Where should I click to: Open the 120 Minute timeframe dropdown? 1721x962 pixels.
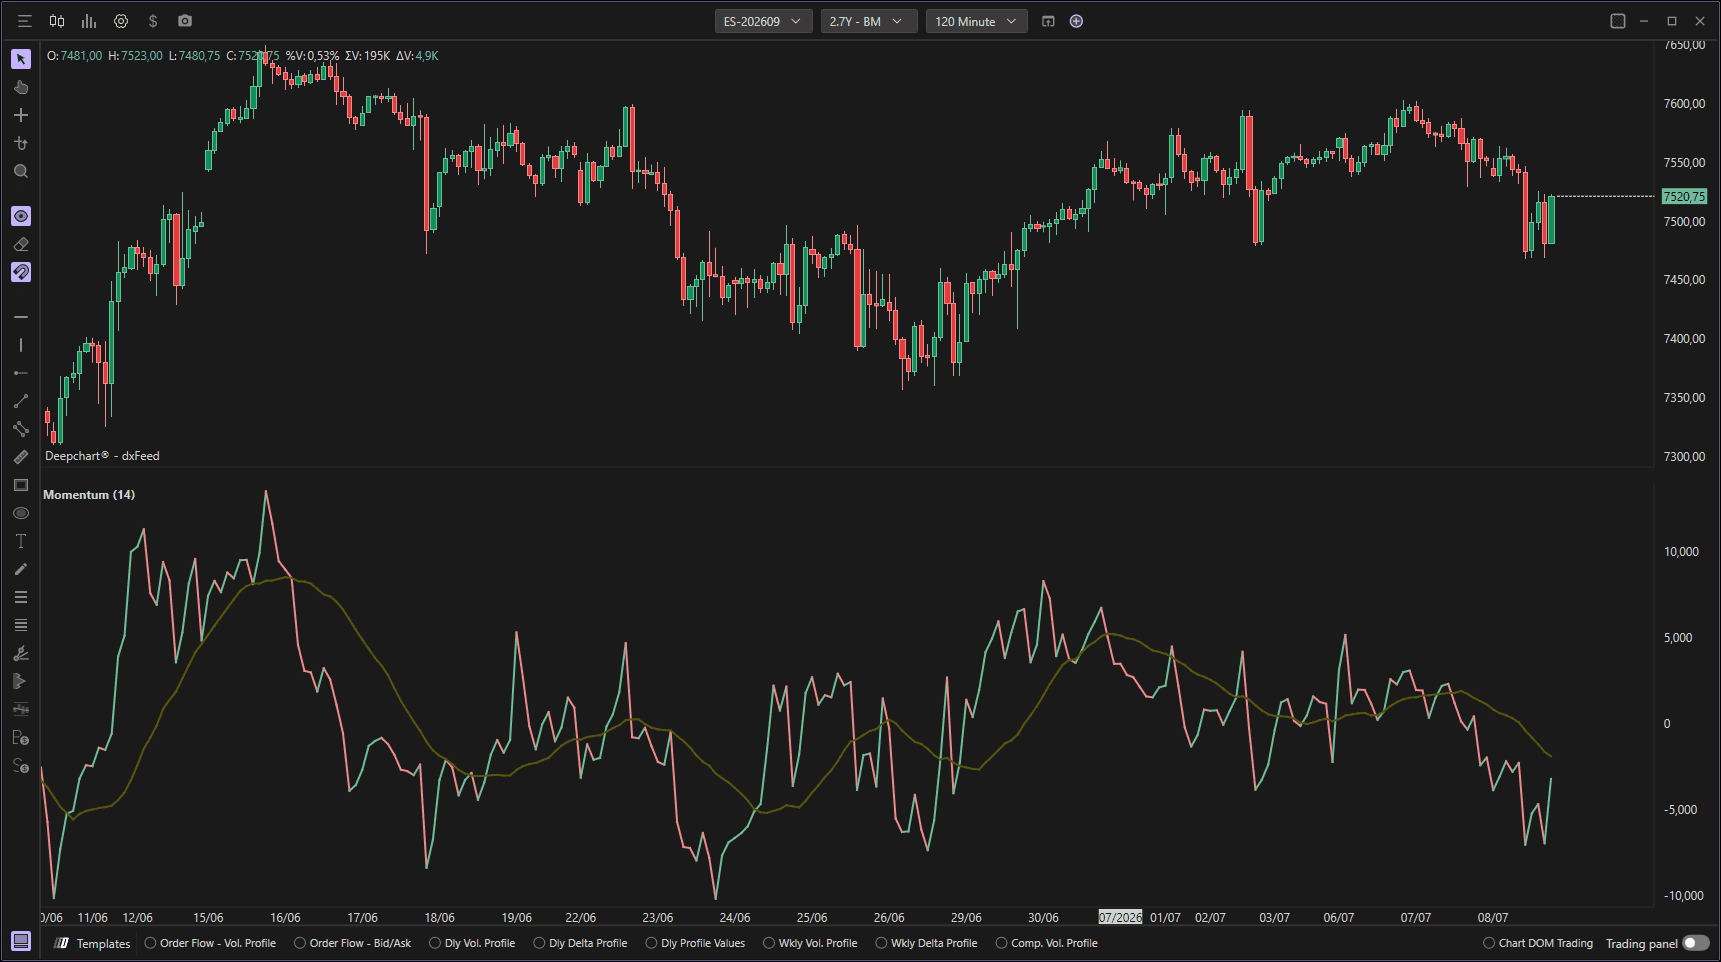pyautogui.click(x=976, y=21)
